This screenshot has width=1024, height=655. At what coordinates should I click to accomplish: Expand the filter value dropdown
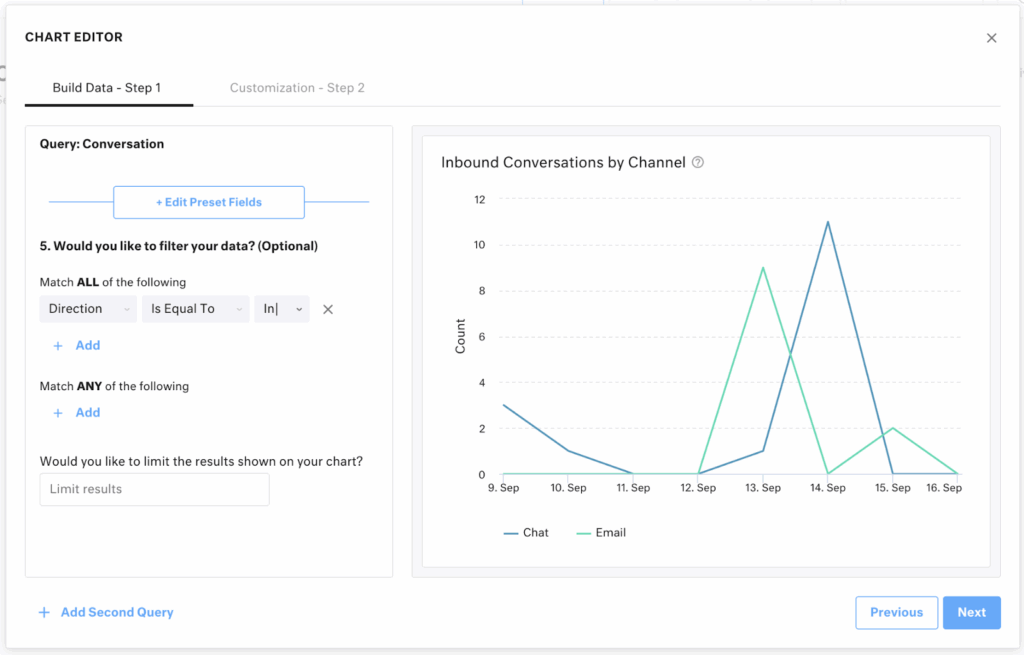[x=298, y=309]
